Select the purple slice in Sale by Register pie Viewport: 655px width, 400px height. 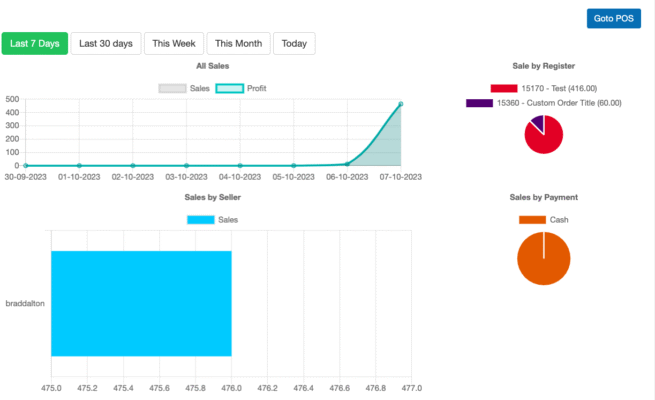537,122
